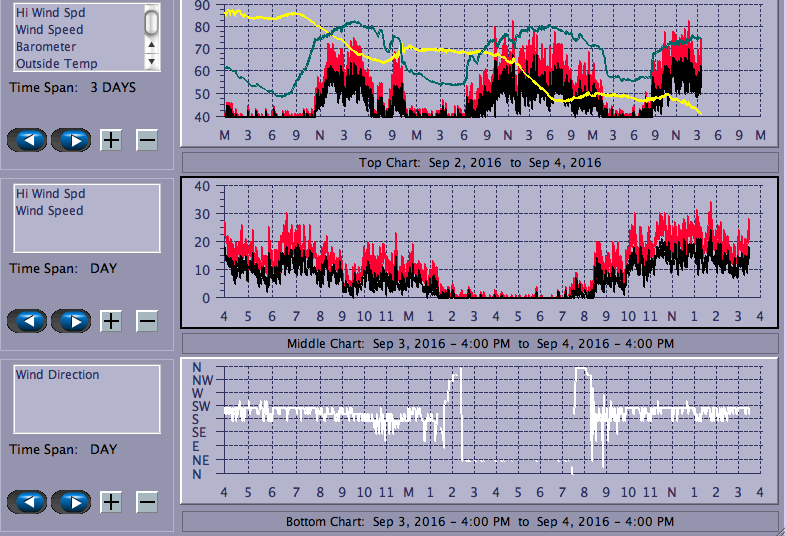Zoom in the top chart time span with plus
Screen dimensions: 785x536
[x=111, y=140]
